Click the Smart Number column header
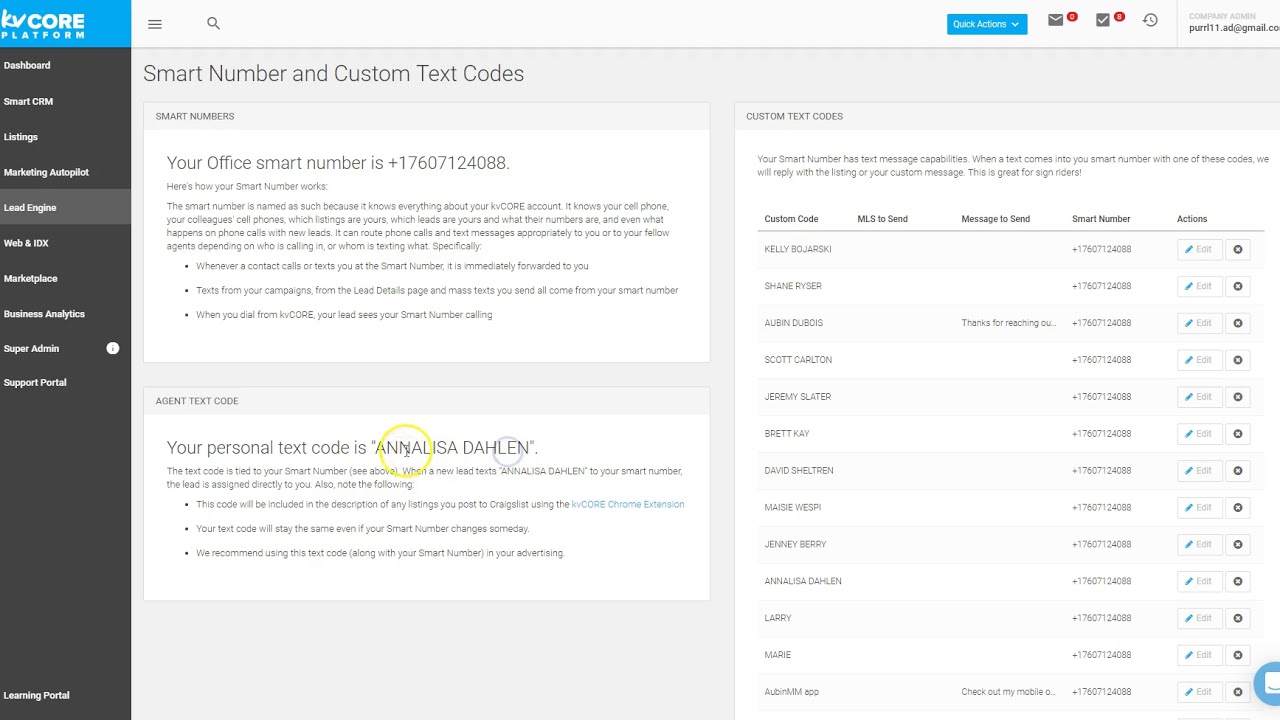Image resolution: width=1280 pixels, height=720 pixels. pyautogui.click(x=1101, y=219)
